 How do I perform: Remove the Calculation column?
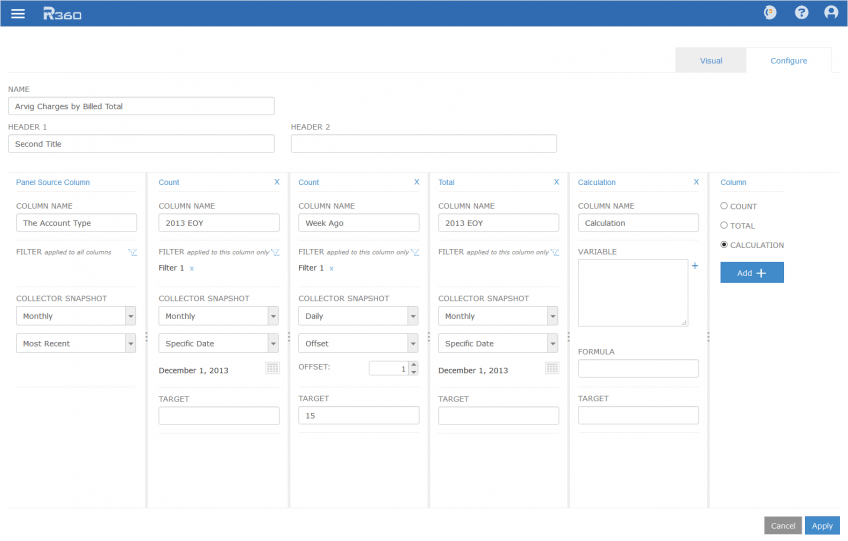tap(696, 182)
